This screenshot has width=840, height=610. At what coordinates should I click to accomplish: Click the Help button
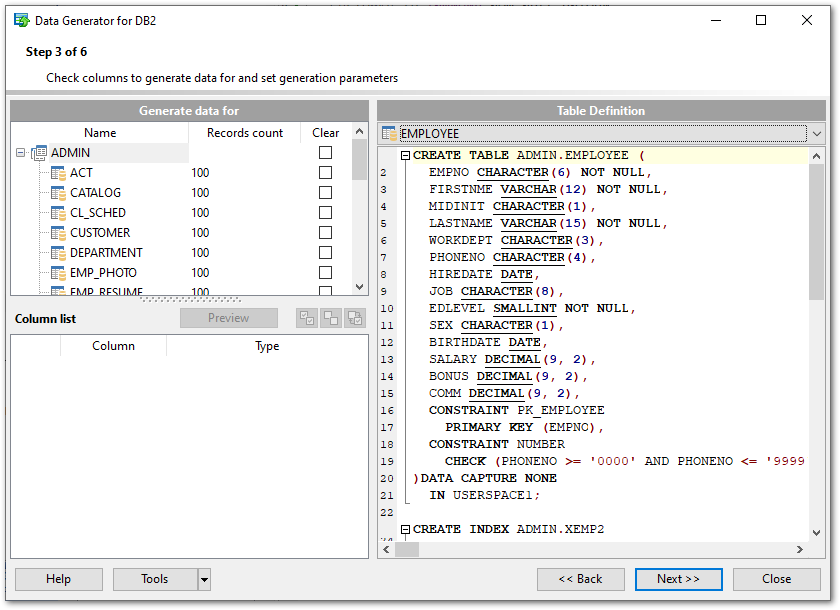click(59, 579)
